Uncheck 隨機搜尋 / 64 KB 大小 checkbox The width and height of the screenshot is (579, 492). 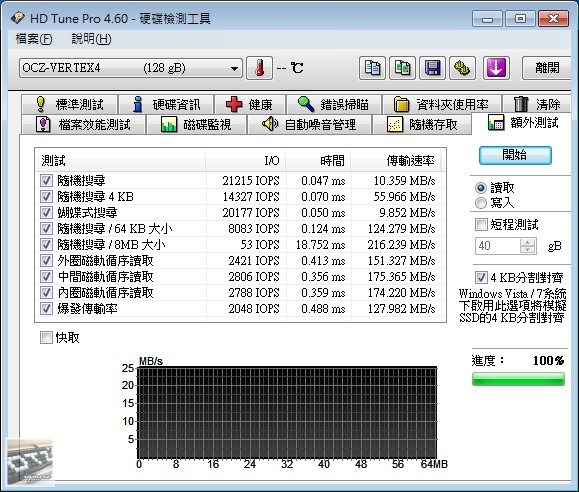point(46,229)
